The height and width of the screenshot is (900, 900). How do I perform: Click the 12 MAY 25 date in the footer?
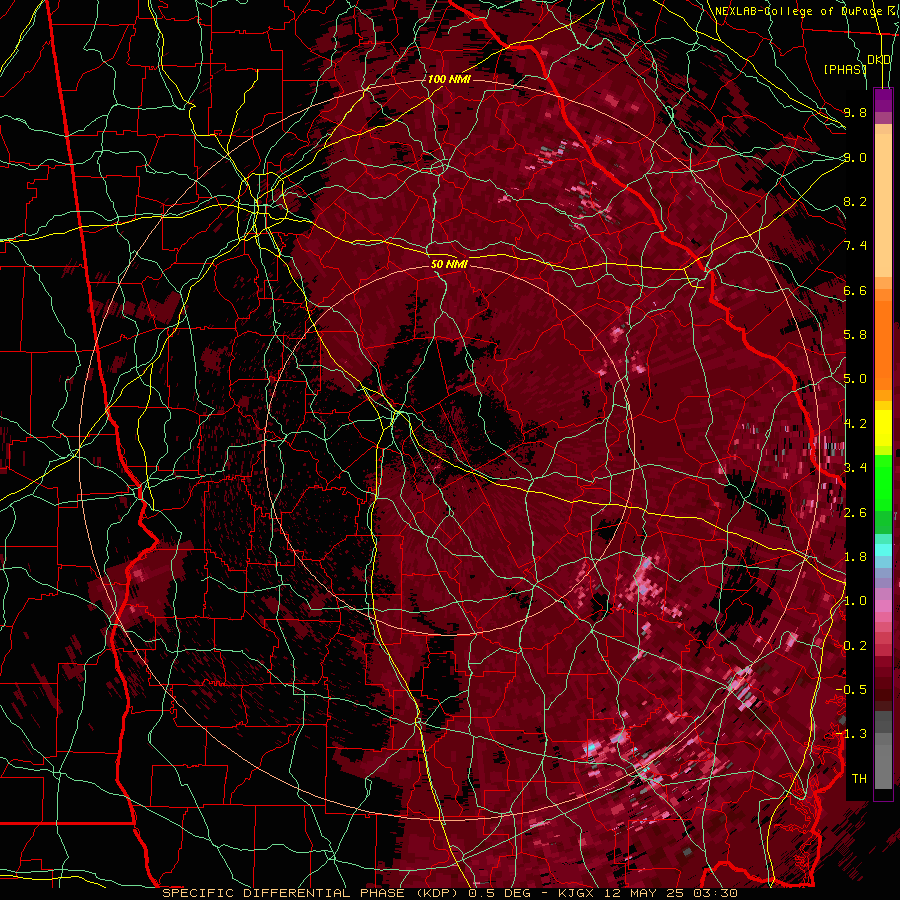click(x=646, y=893)
